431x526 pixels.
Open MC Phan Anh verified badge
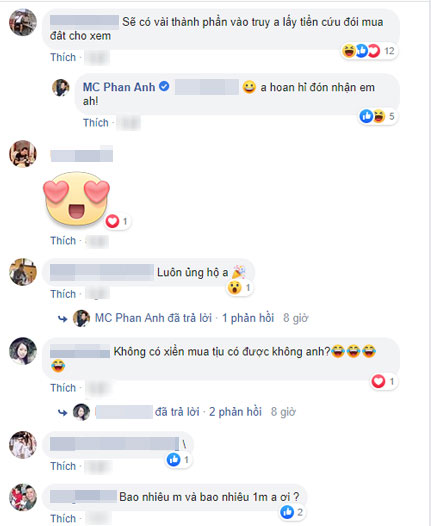tap(164, 87)
